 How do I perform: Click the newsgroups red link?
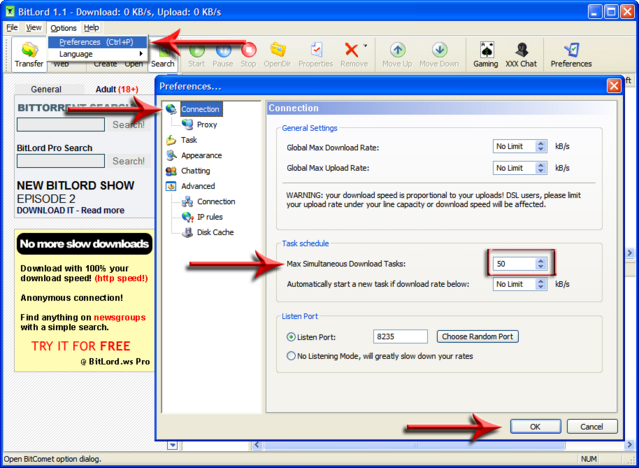click(119, 318)
